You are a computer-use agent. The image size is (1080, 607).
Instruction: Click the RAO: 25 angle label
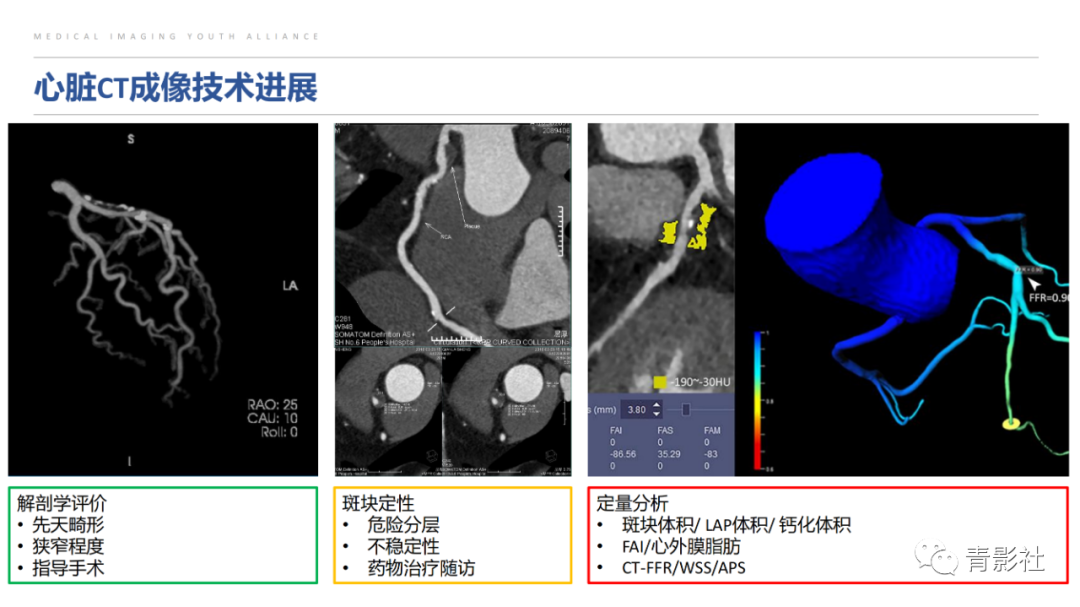tap(273, 404)
